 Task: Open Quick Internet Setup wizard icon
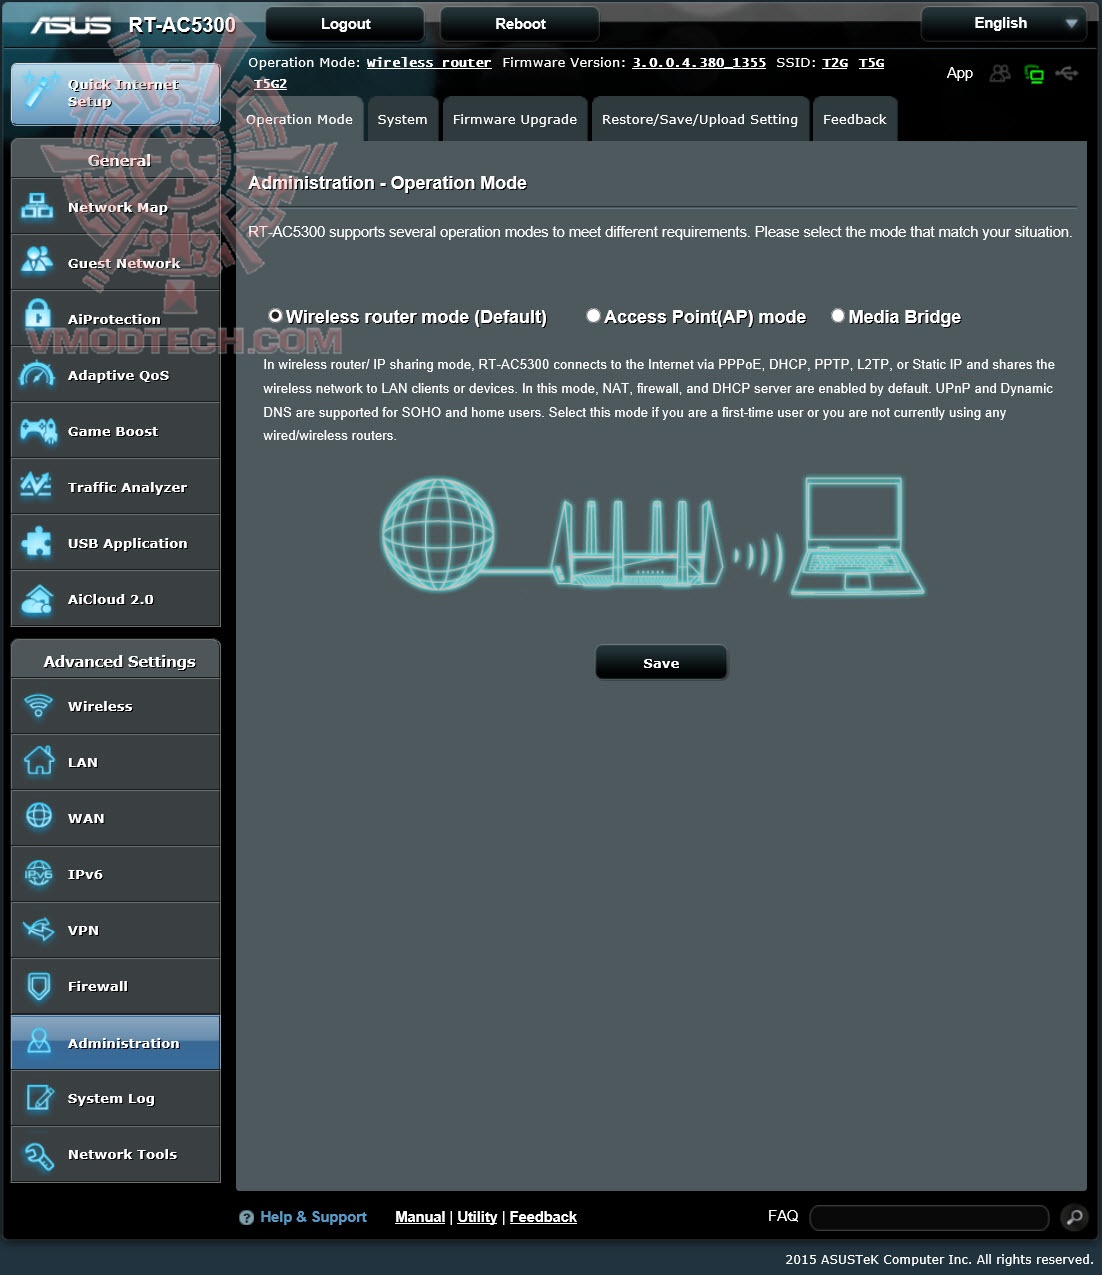[40, 92]
